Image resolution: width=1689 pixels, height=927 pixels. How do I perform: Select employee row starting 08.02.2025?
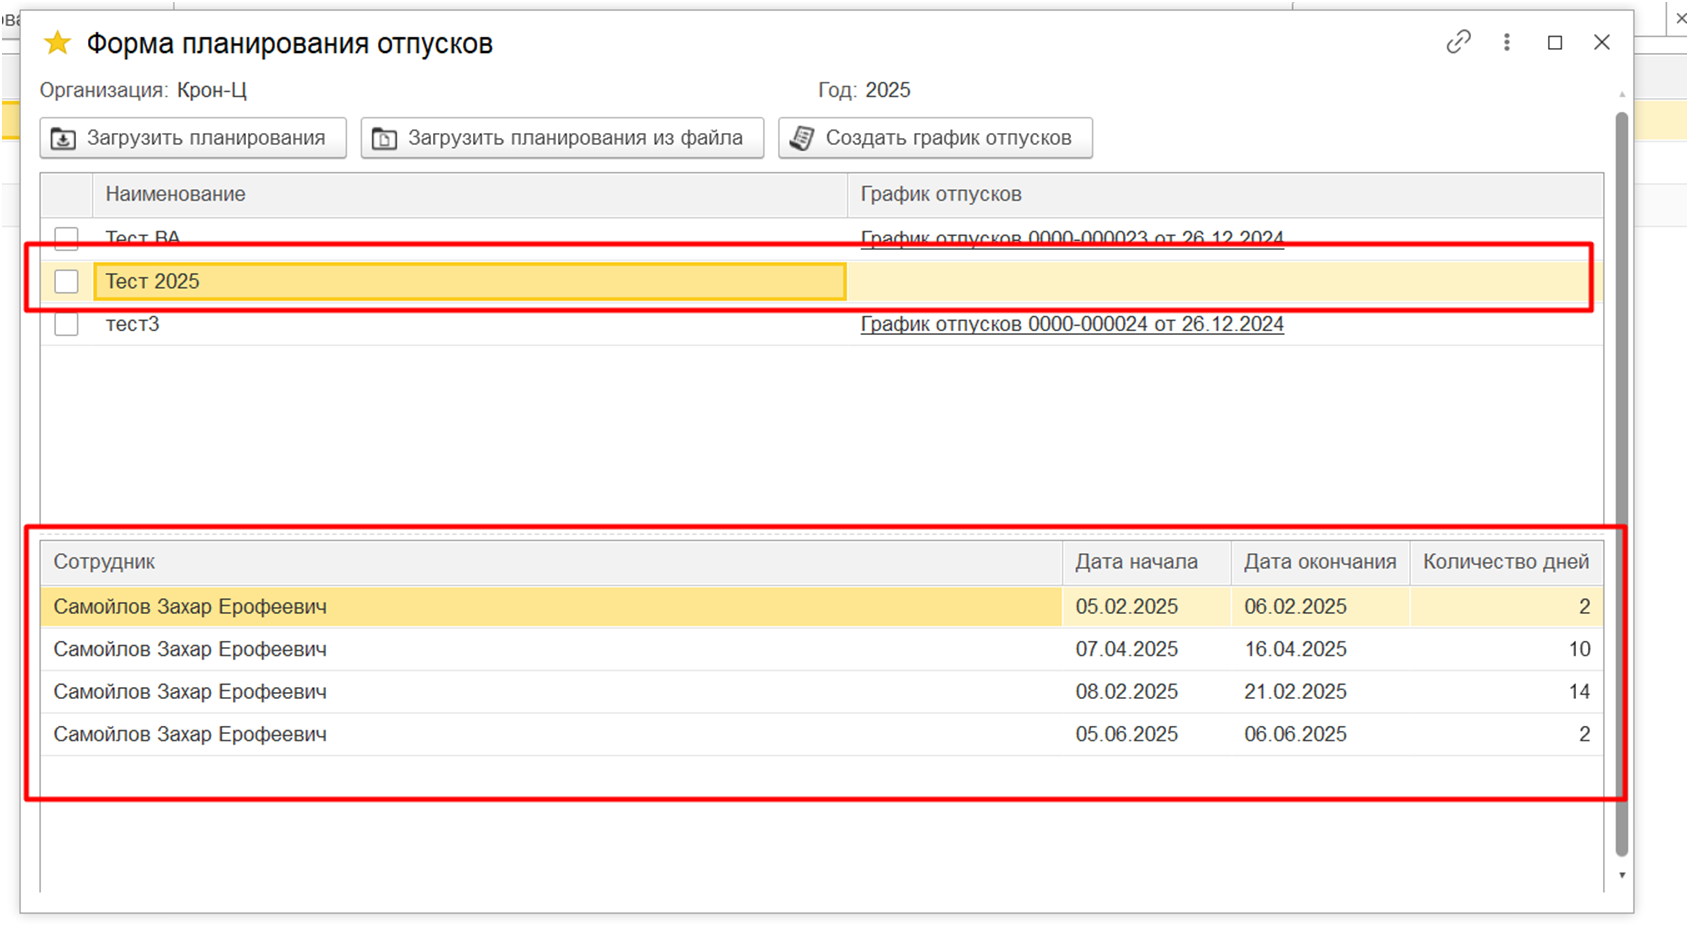822,692
